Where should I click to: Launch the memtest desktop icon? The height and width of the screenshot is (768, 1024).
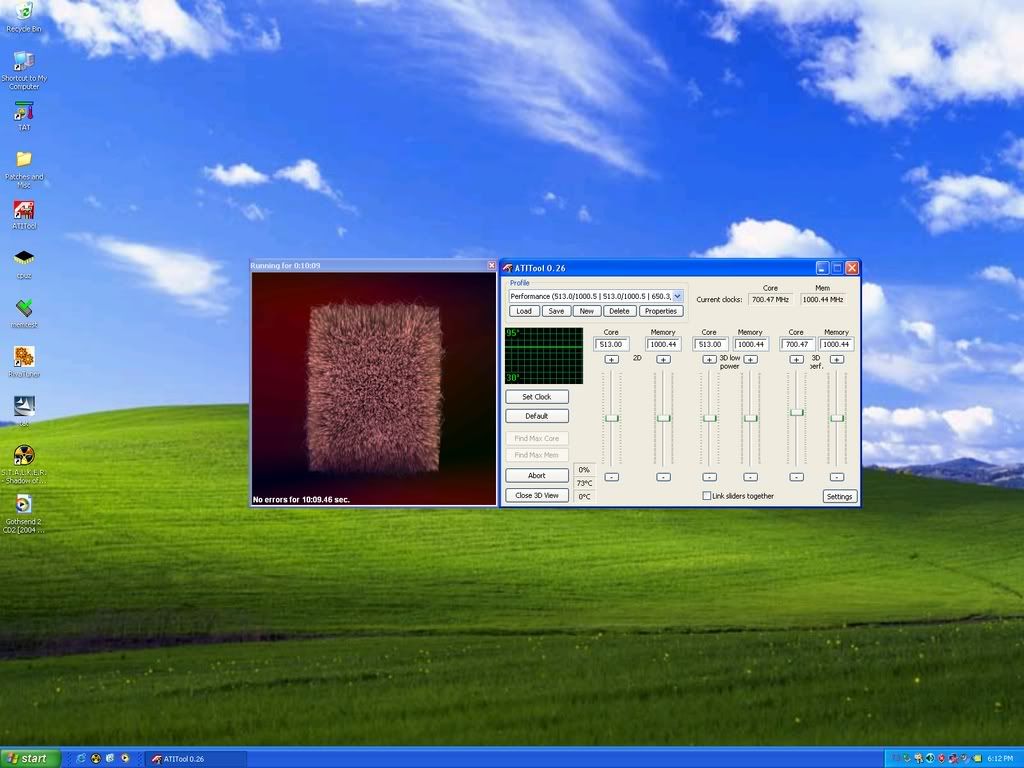pos(24,313)
